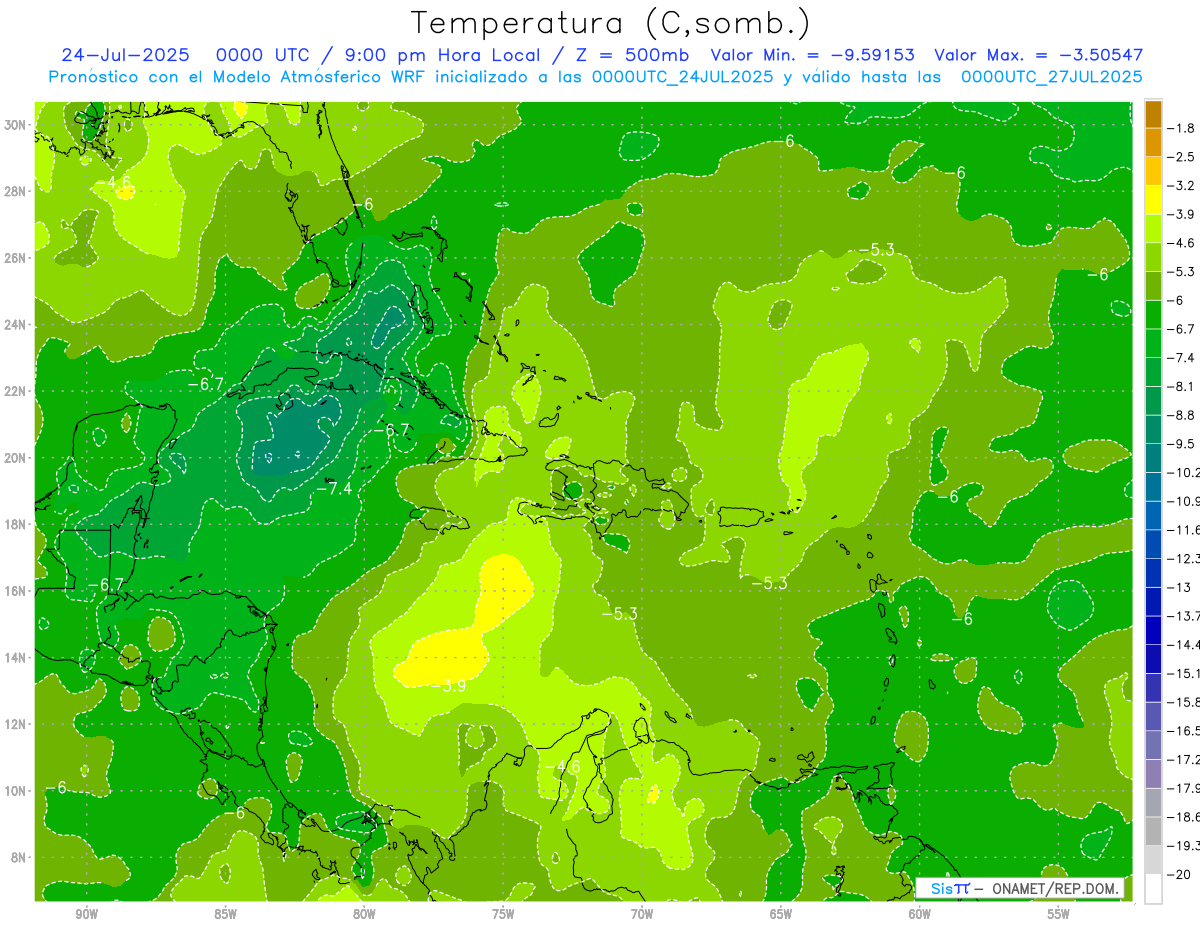This screenshot has width=1200, height=927.
Task: Click the "26N" latitude axis label
Action: (x=17, y=258)
